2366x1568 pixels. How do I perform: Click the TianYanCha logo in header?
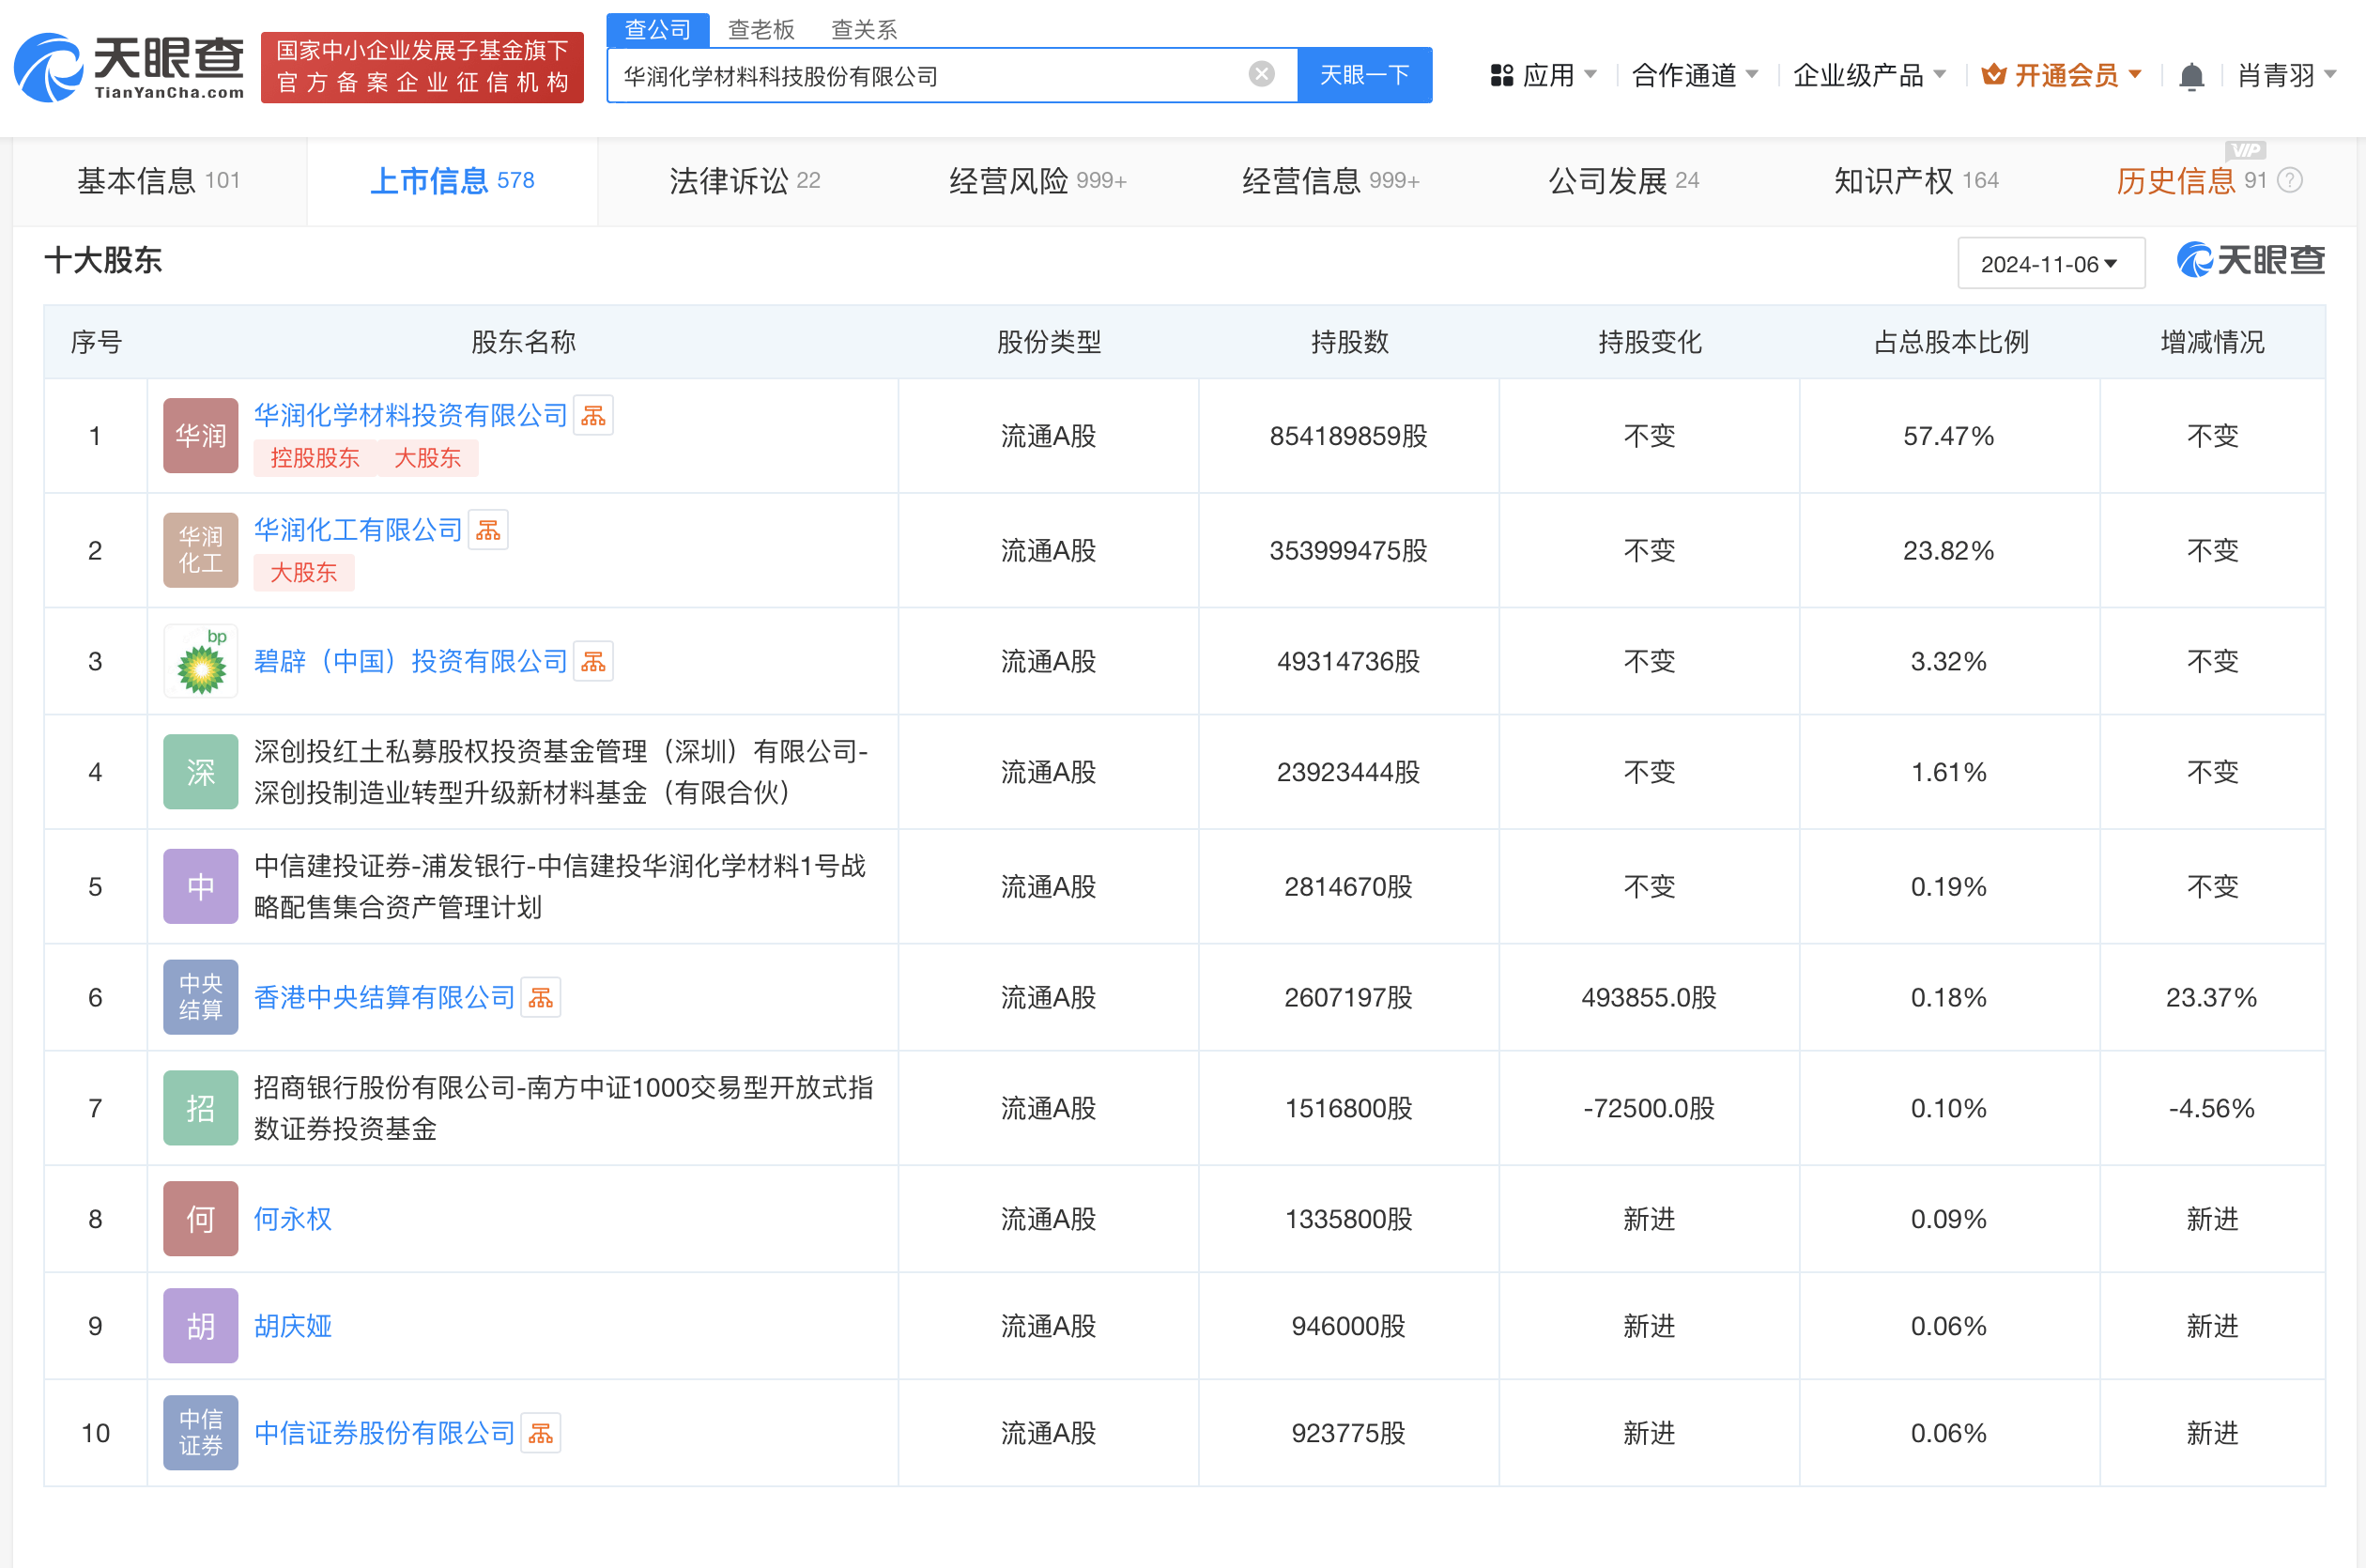128,67
